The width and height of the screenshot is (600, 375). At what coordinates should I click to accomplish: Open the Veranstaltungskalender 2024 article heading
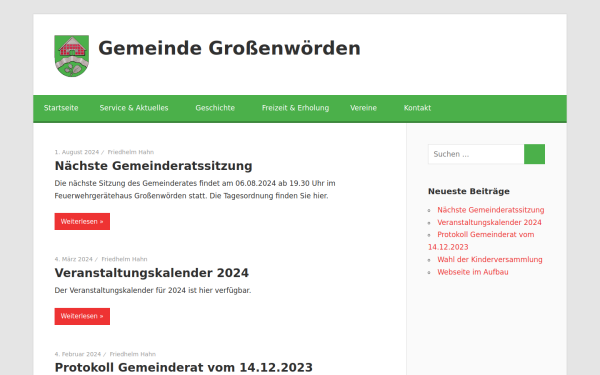point(152,273)
